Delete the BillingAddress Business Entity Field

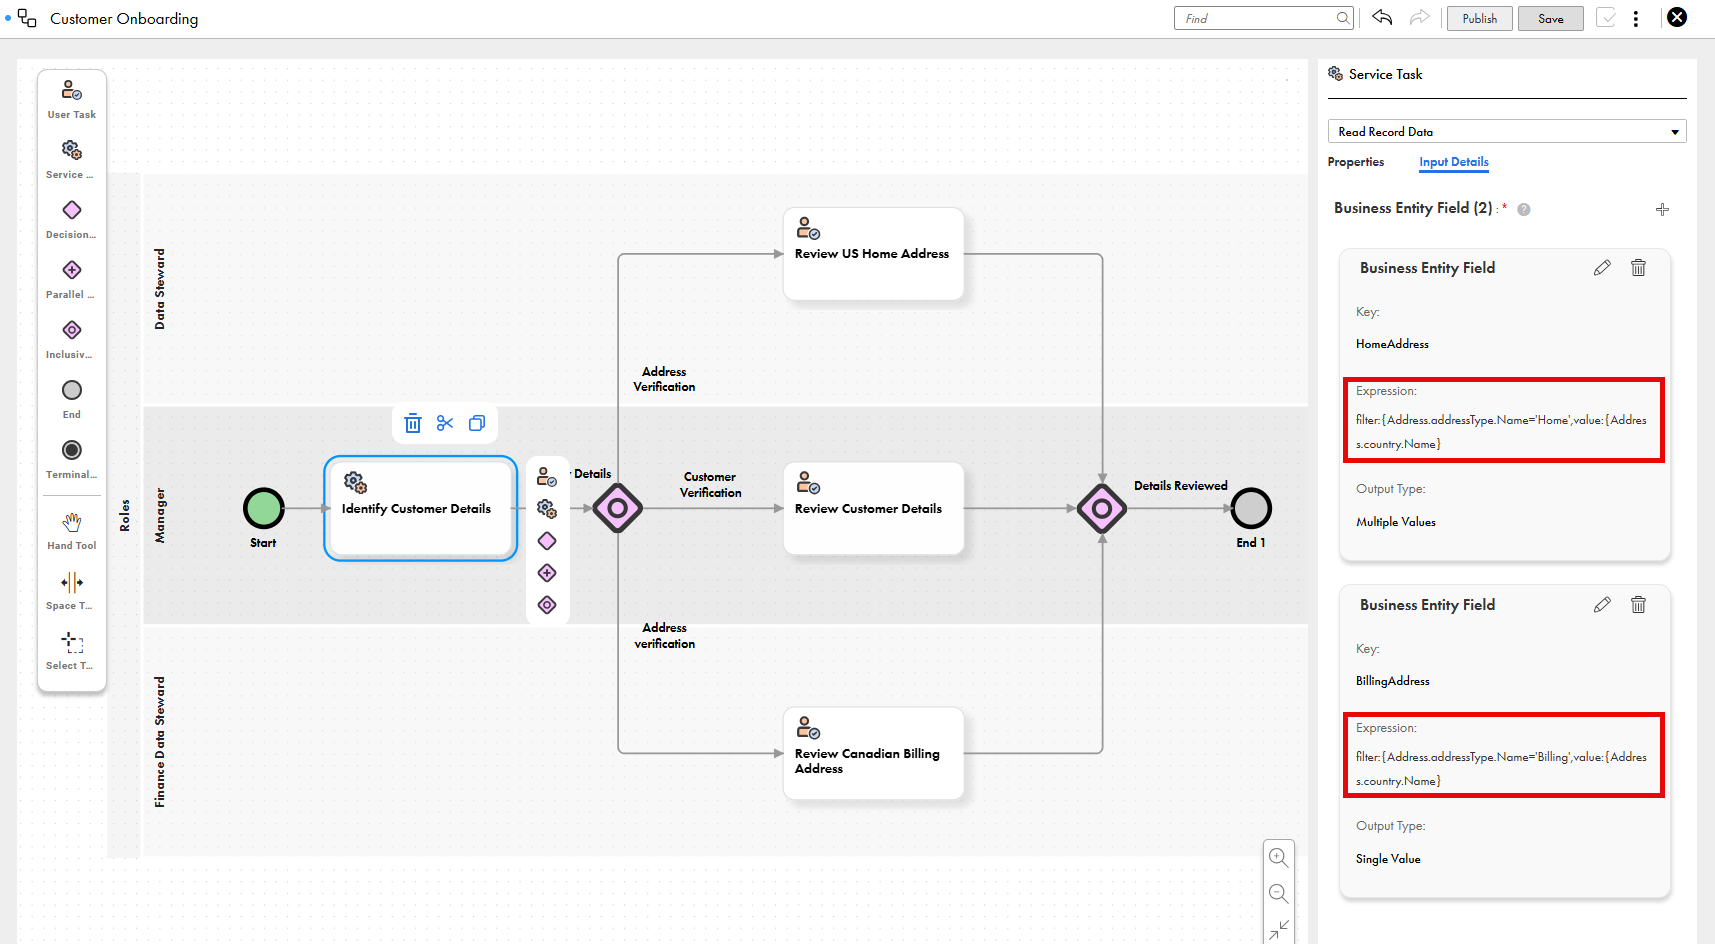click(1638, 604)
